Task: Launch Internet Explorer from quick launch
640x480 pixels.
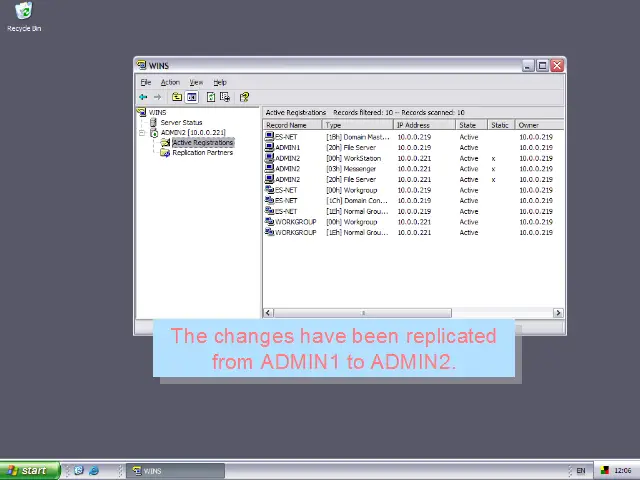Action: 94,470
